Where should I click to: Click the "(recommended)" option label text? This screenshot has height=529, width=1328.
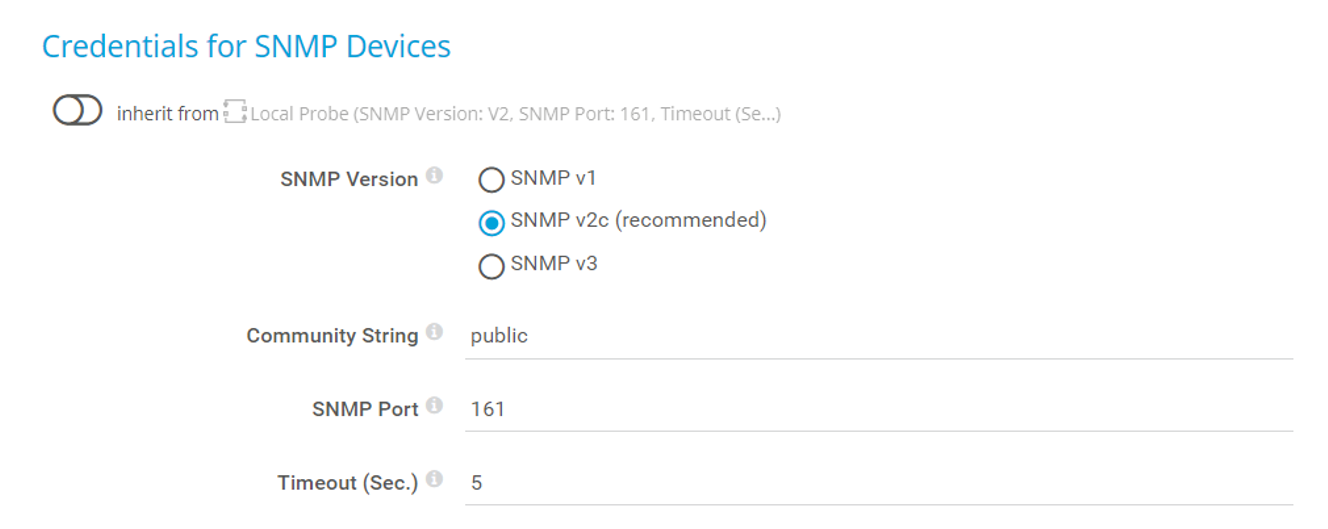[x=690, y=220]
